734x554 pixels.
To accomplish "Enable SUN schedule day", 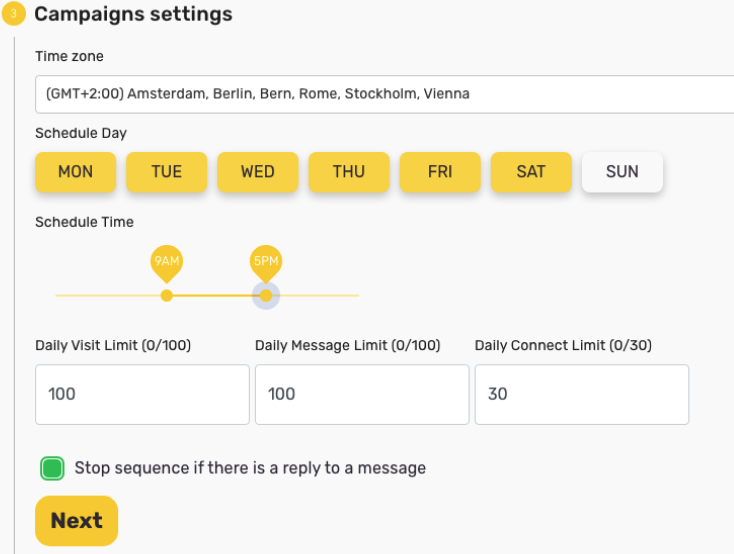I will 622,172.
